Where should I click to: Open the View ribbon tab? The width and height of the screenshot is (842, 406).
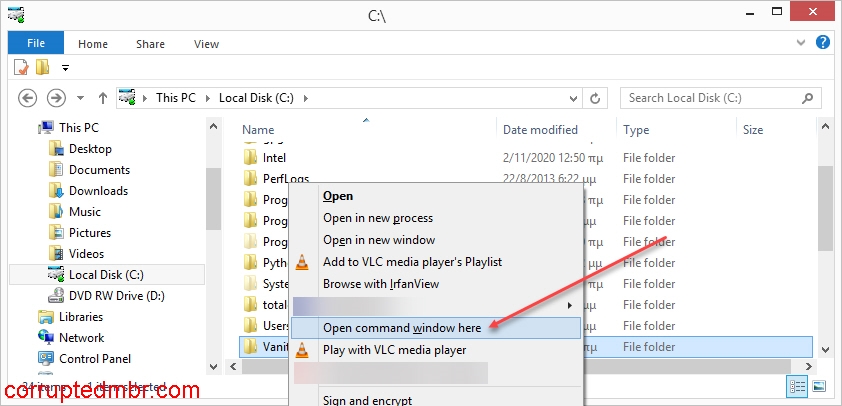pos(206,44)
